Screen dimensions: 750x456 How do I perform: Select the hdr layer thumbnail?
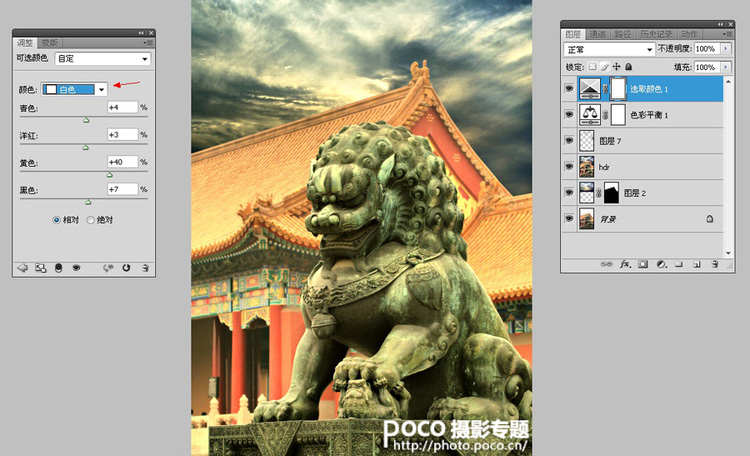586,167
